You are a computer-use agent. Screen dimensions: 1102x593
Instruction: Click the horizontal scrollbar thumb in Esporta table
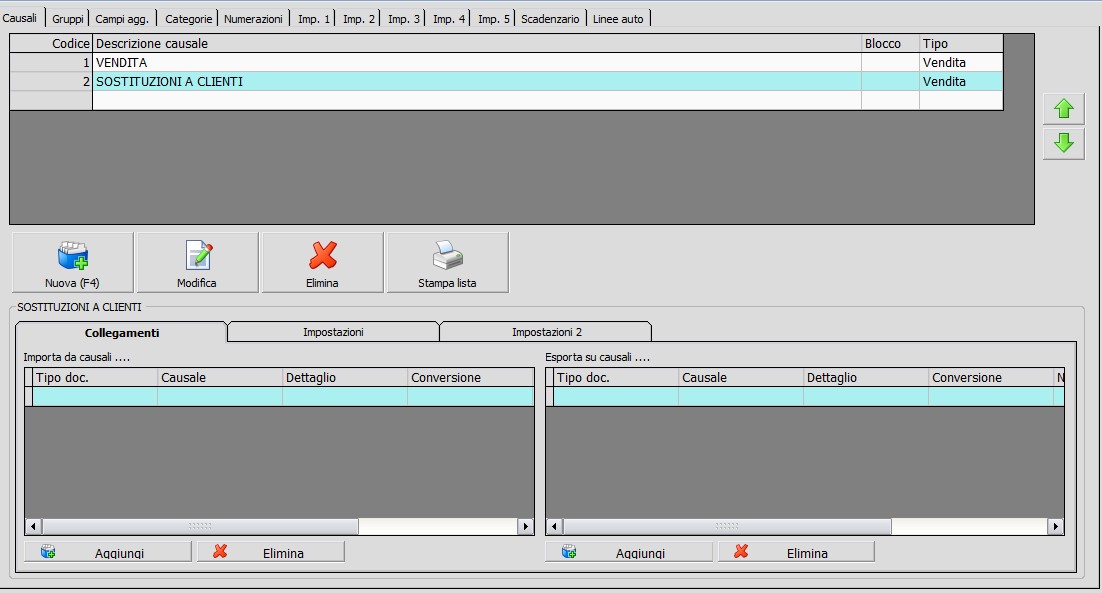point(727,526)
